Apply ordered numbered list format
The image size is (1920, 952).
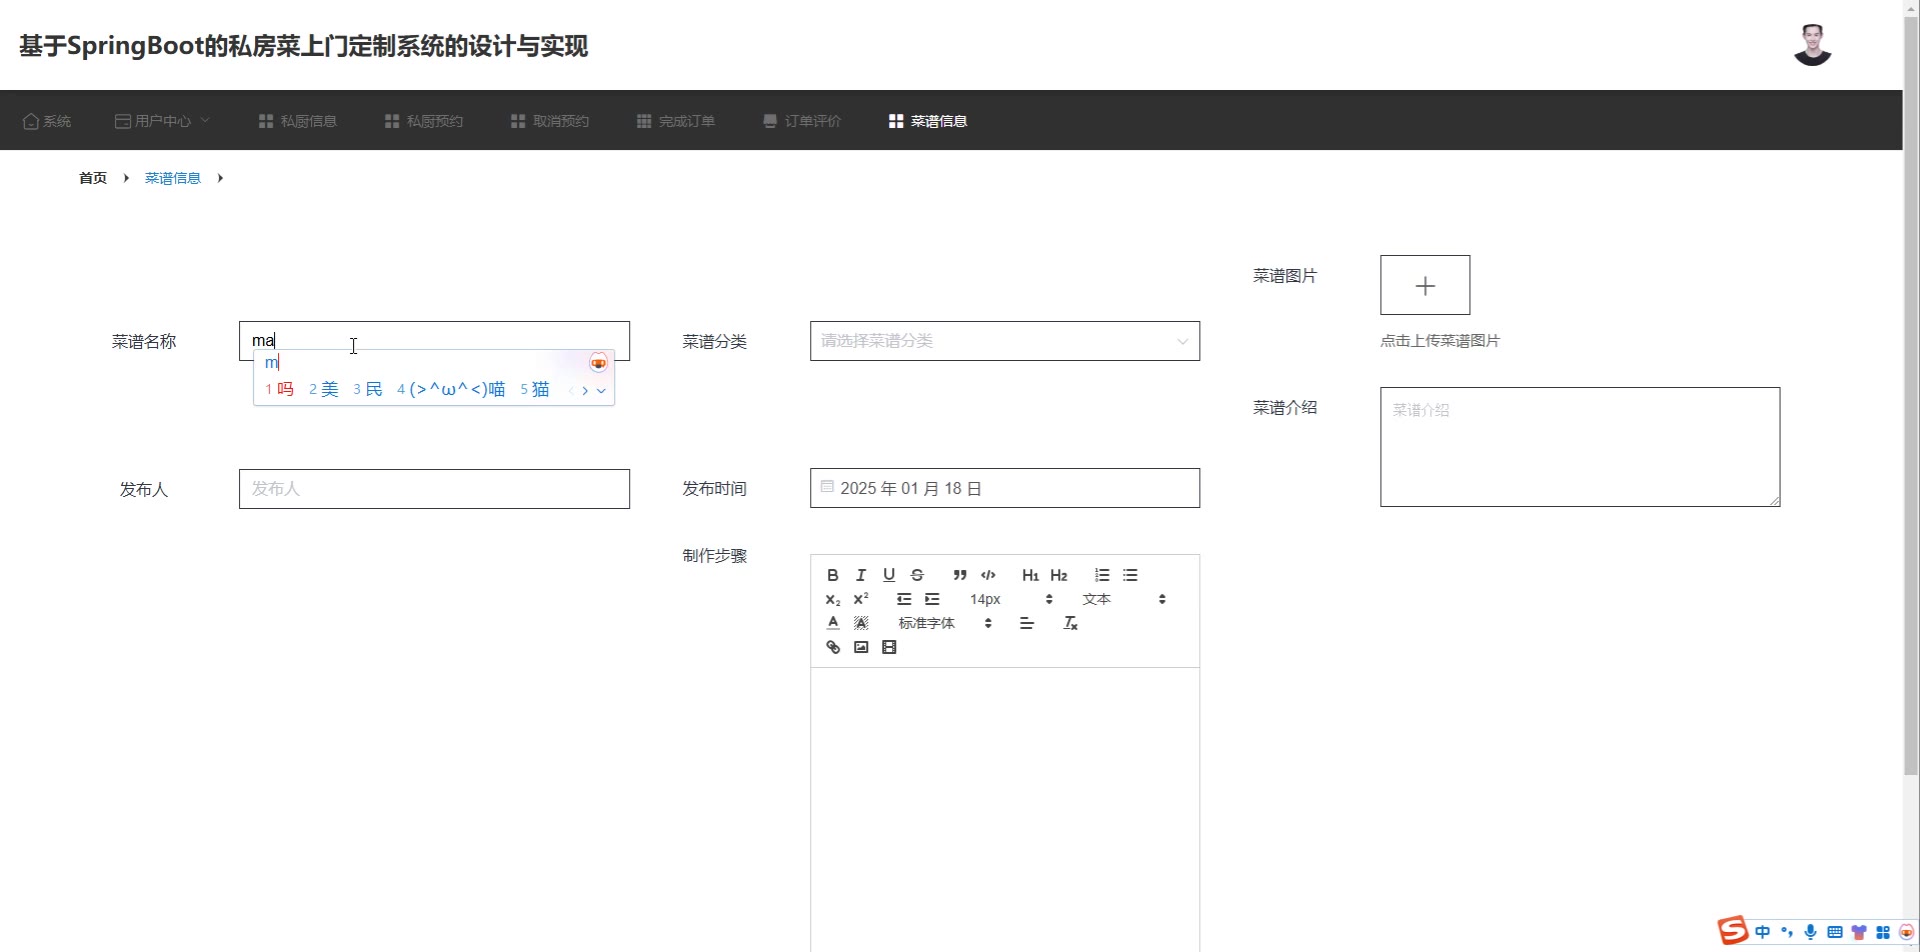click(1101, 575)
